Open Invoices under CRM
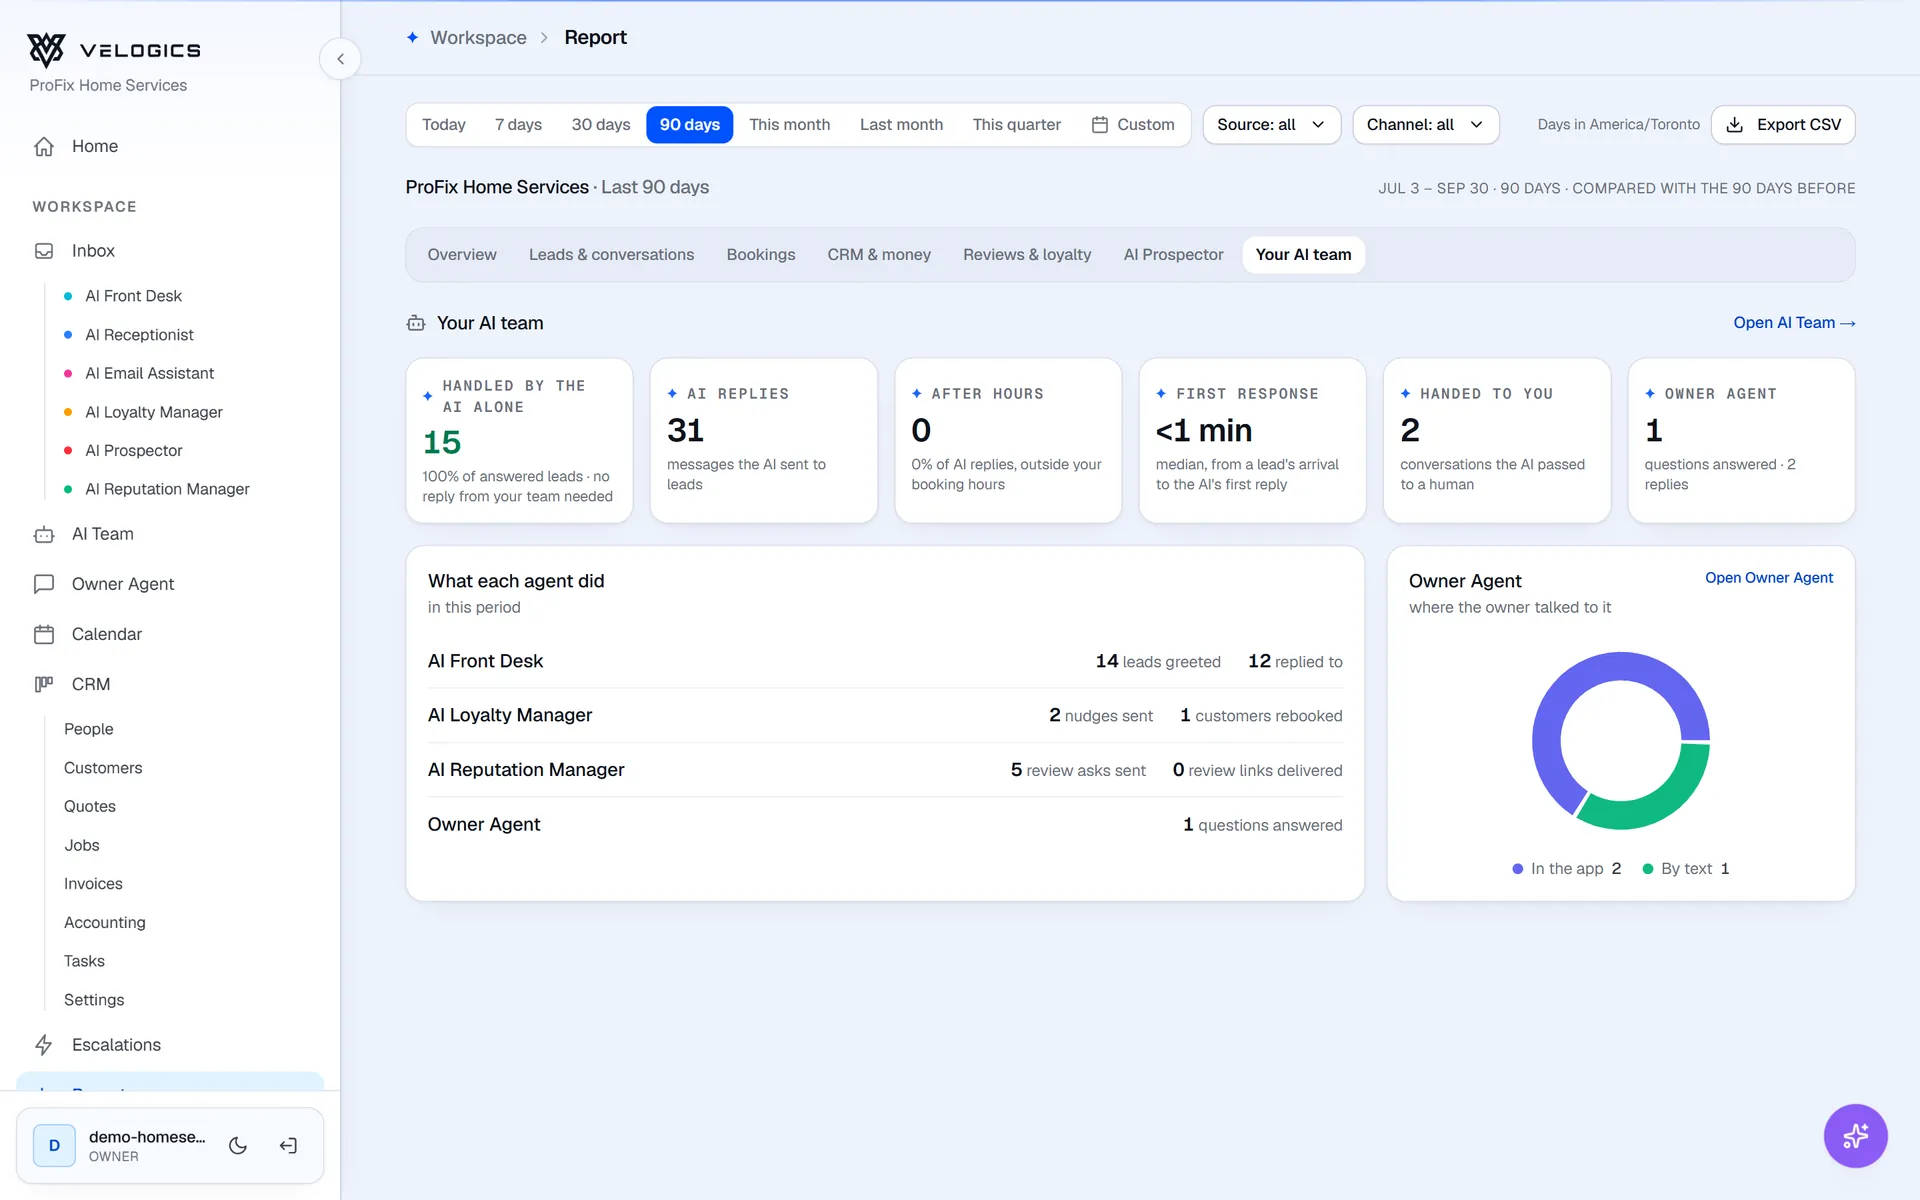This screenshot has width=1920, height=1200. [93, 884]
